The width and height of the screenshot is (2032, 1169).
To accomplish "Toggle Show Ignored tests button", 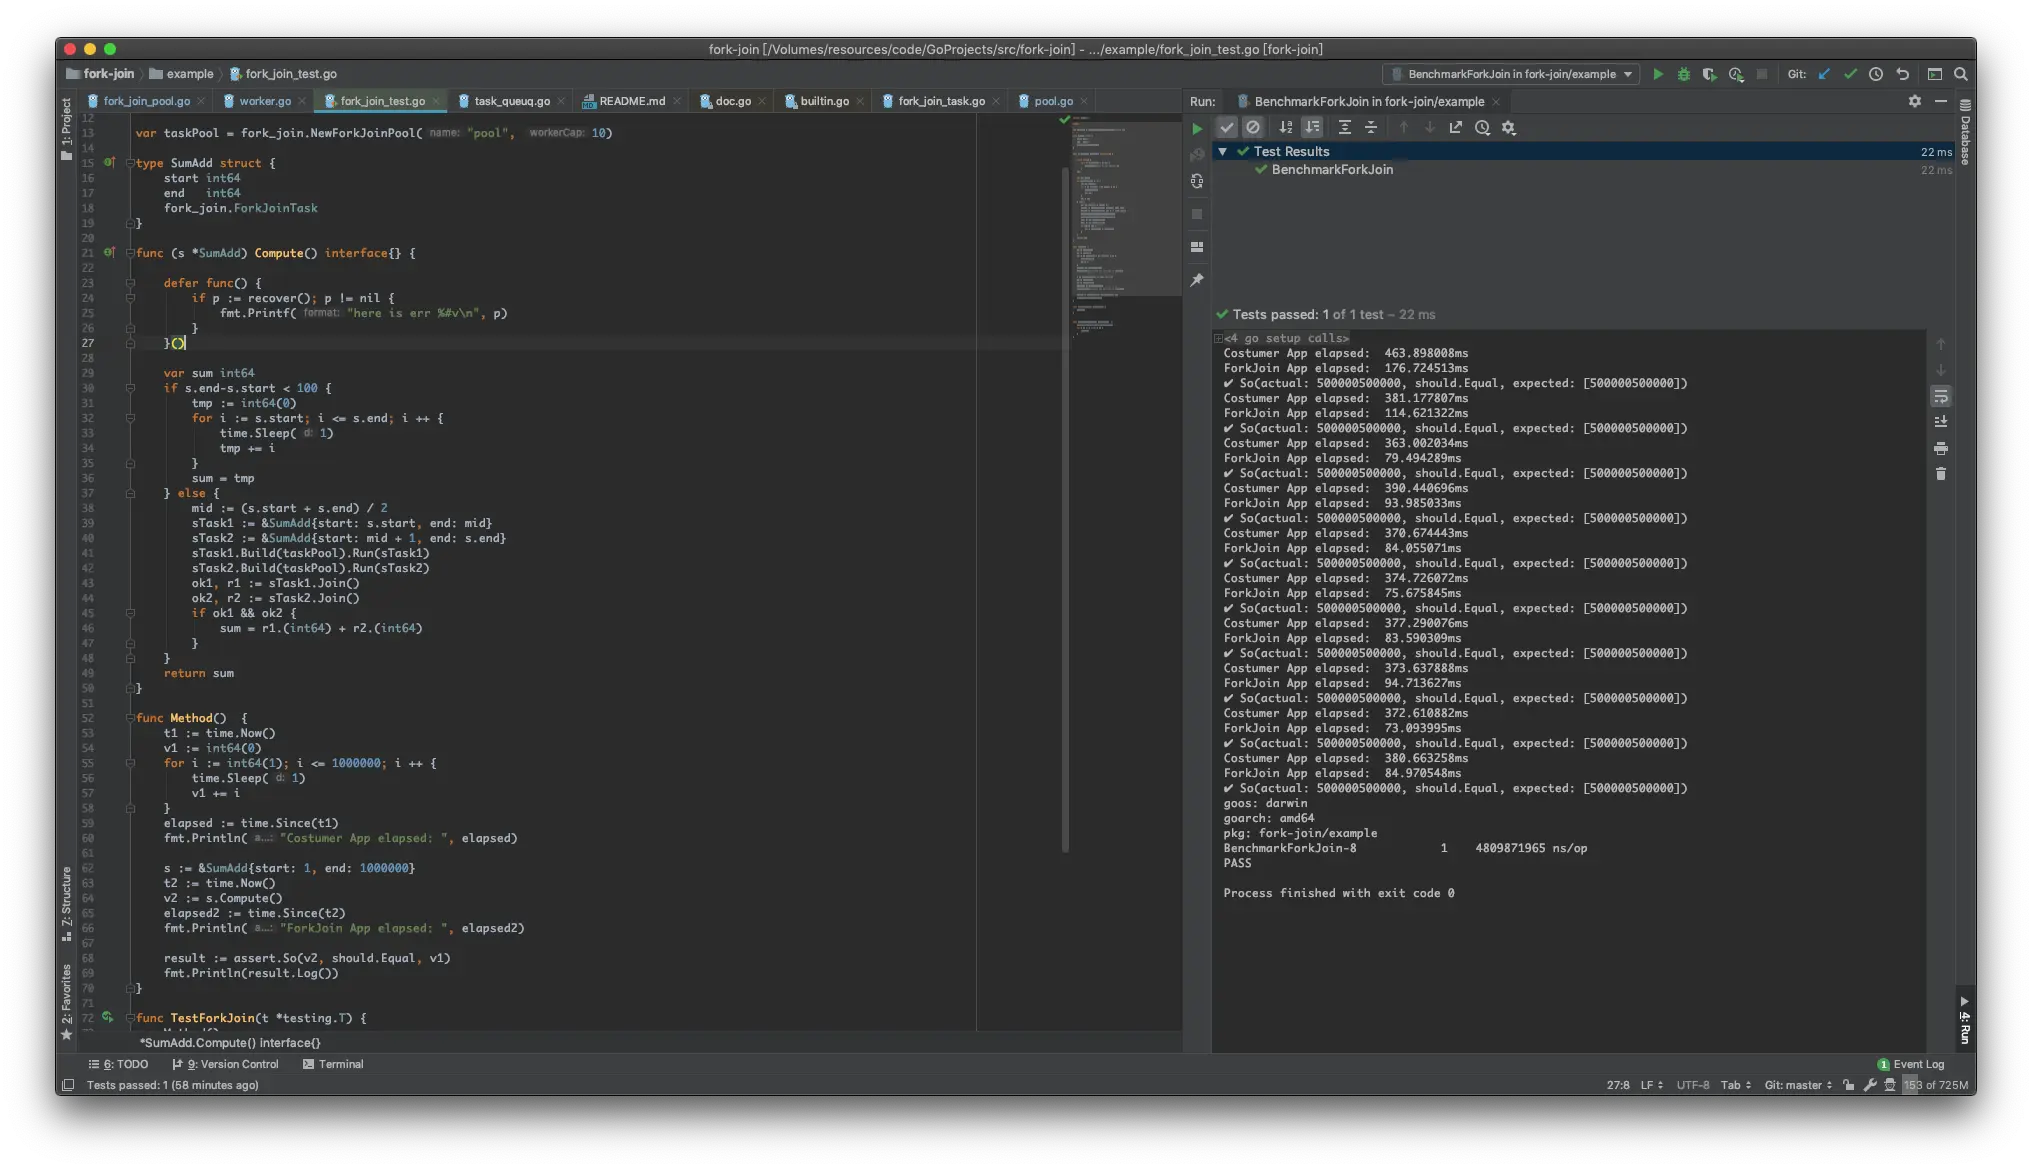I will (x=1253, y=128).
